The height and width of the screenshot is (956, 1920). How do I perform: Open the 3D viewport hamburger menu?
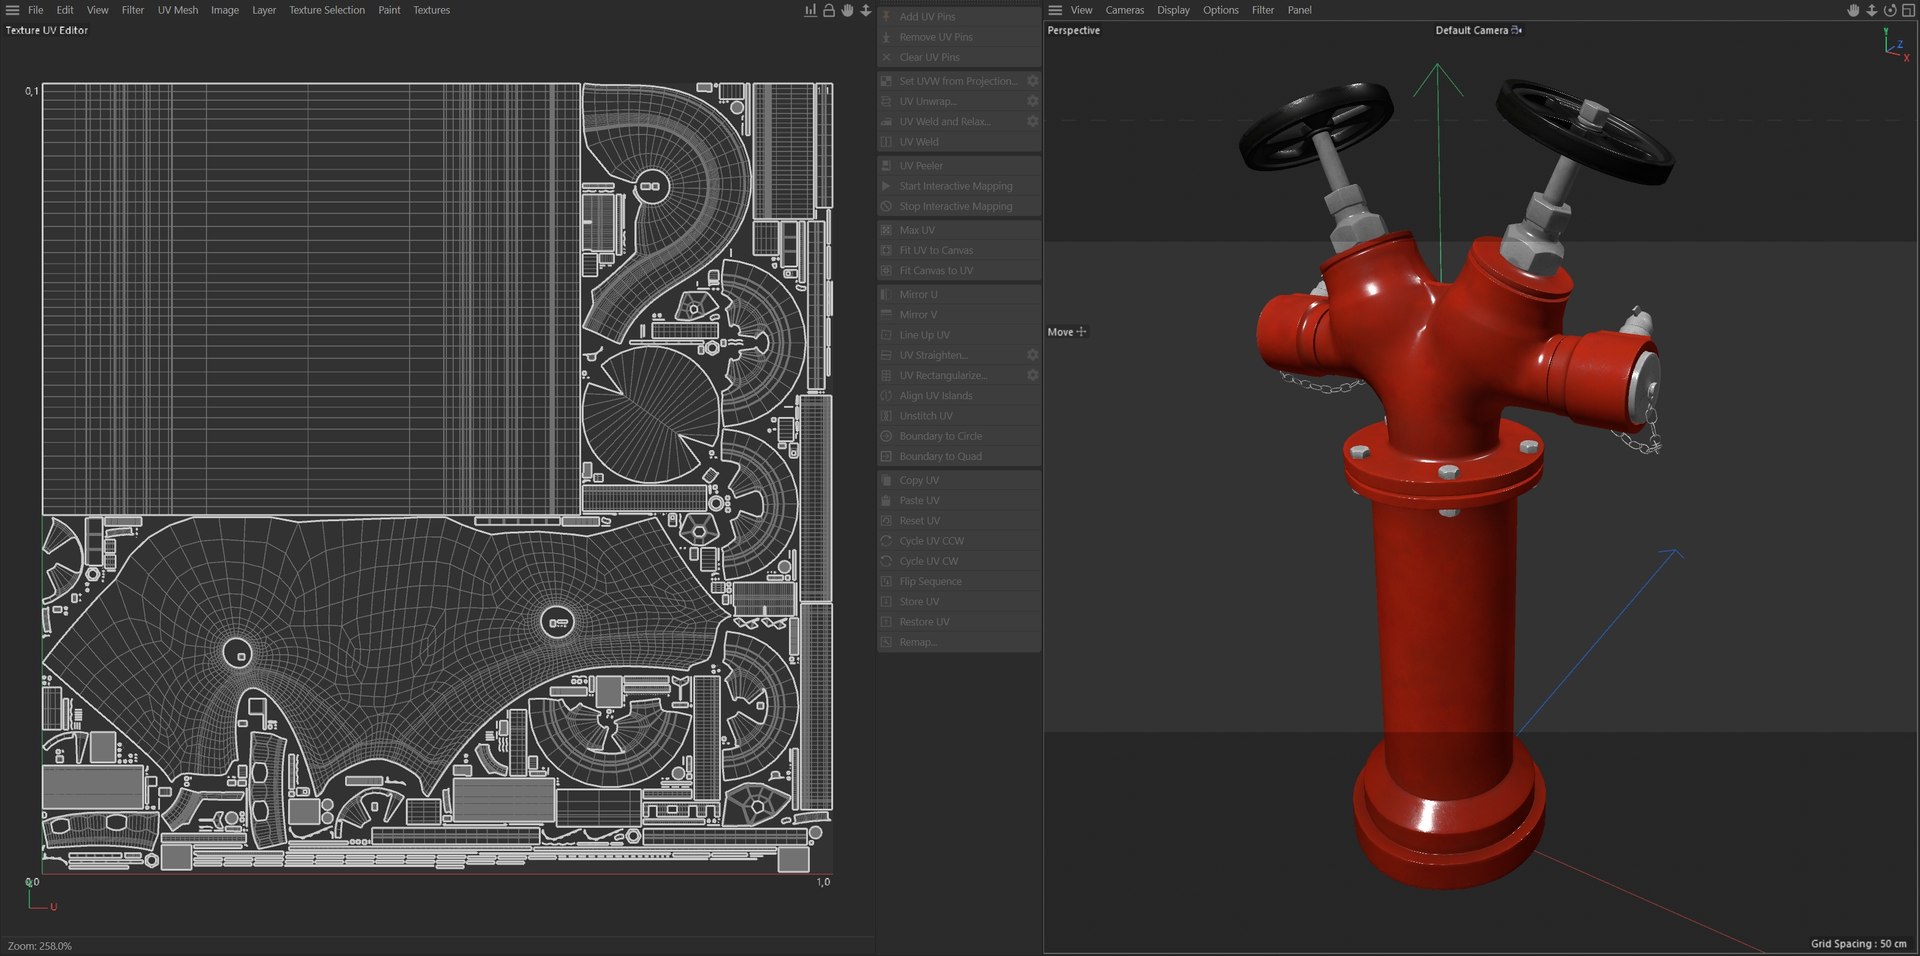(1055, 10)
